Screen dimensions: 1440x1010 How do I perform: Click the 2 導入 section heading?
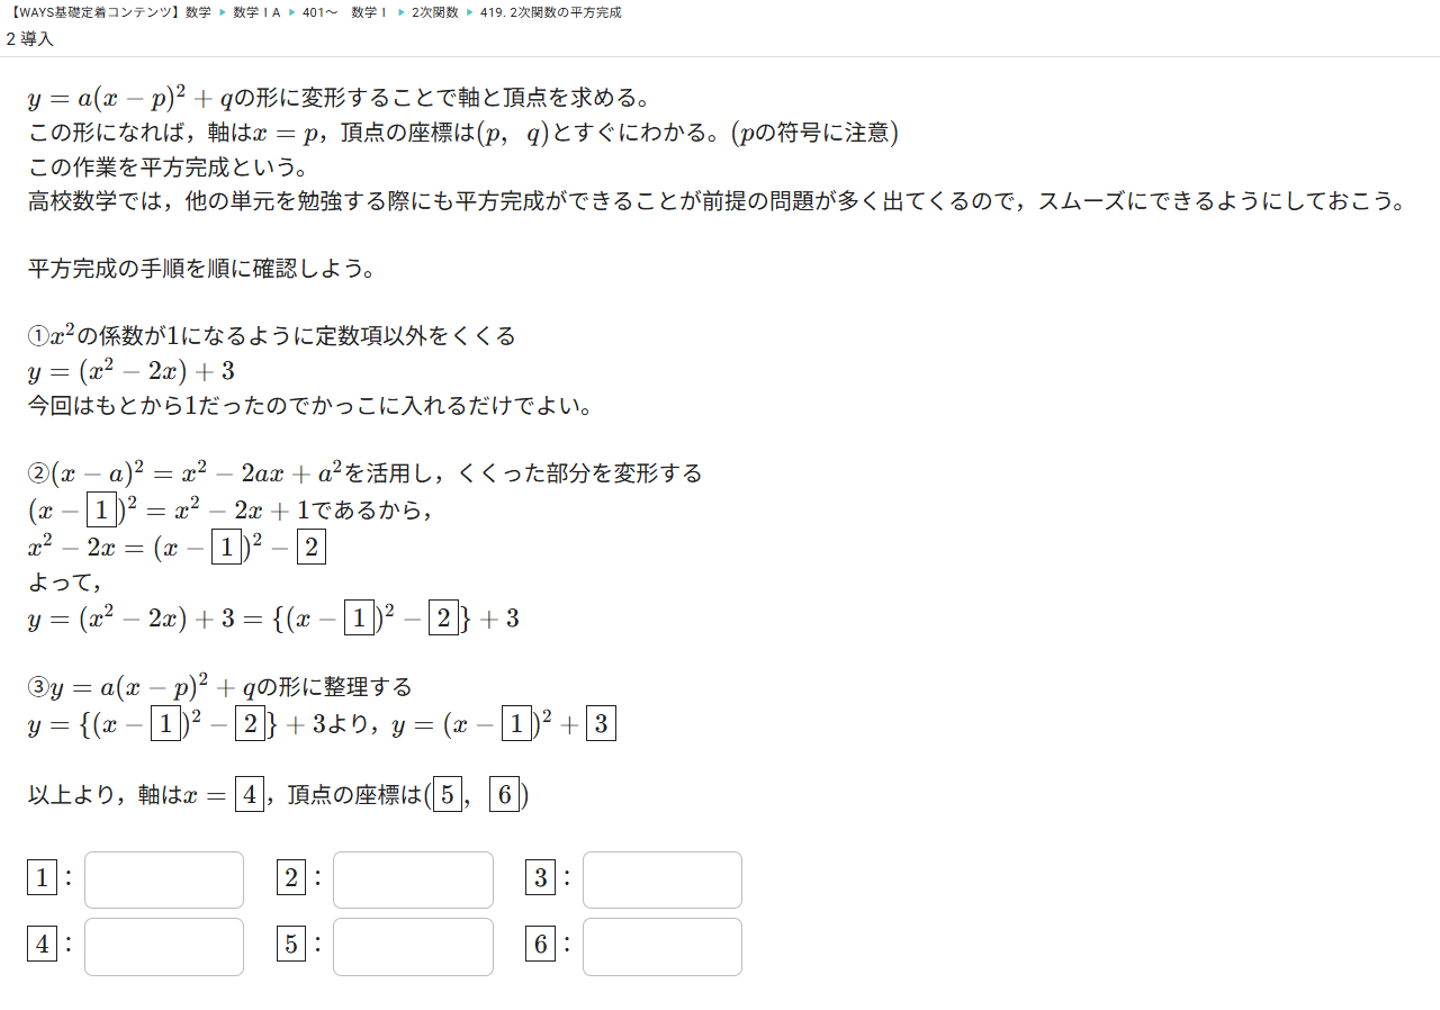(30, 39)
